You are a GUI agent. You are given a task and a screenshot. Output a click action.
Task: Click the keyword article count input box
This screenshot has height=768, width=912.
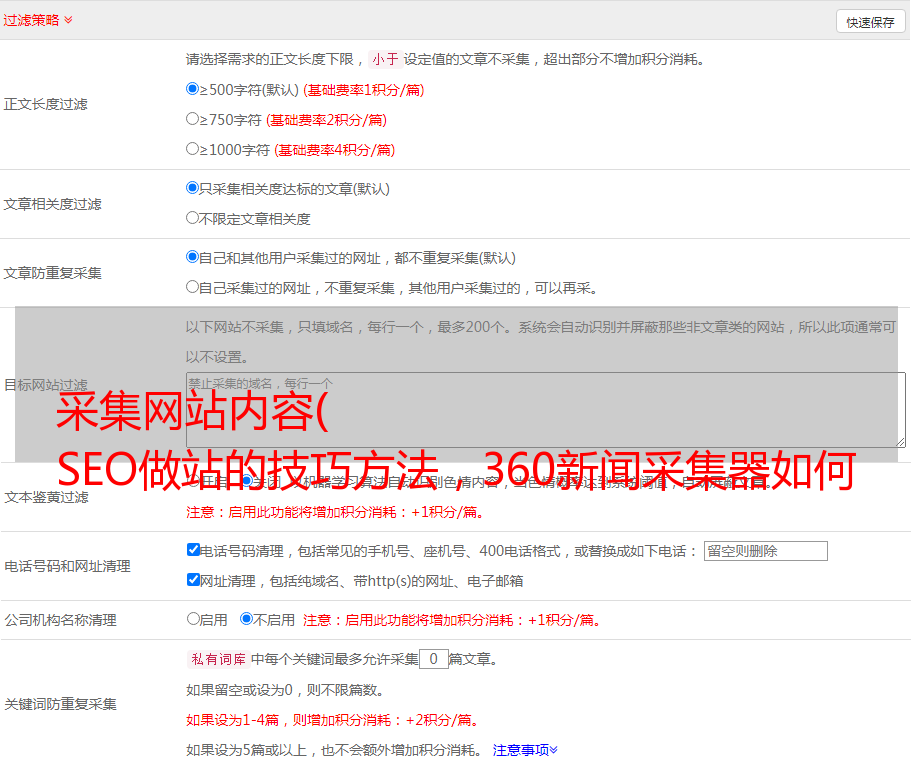(x=433, y=659)
